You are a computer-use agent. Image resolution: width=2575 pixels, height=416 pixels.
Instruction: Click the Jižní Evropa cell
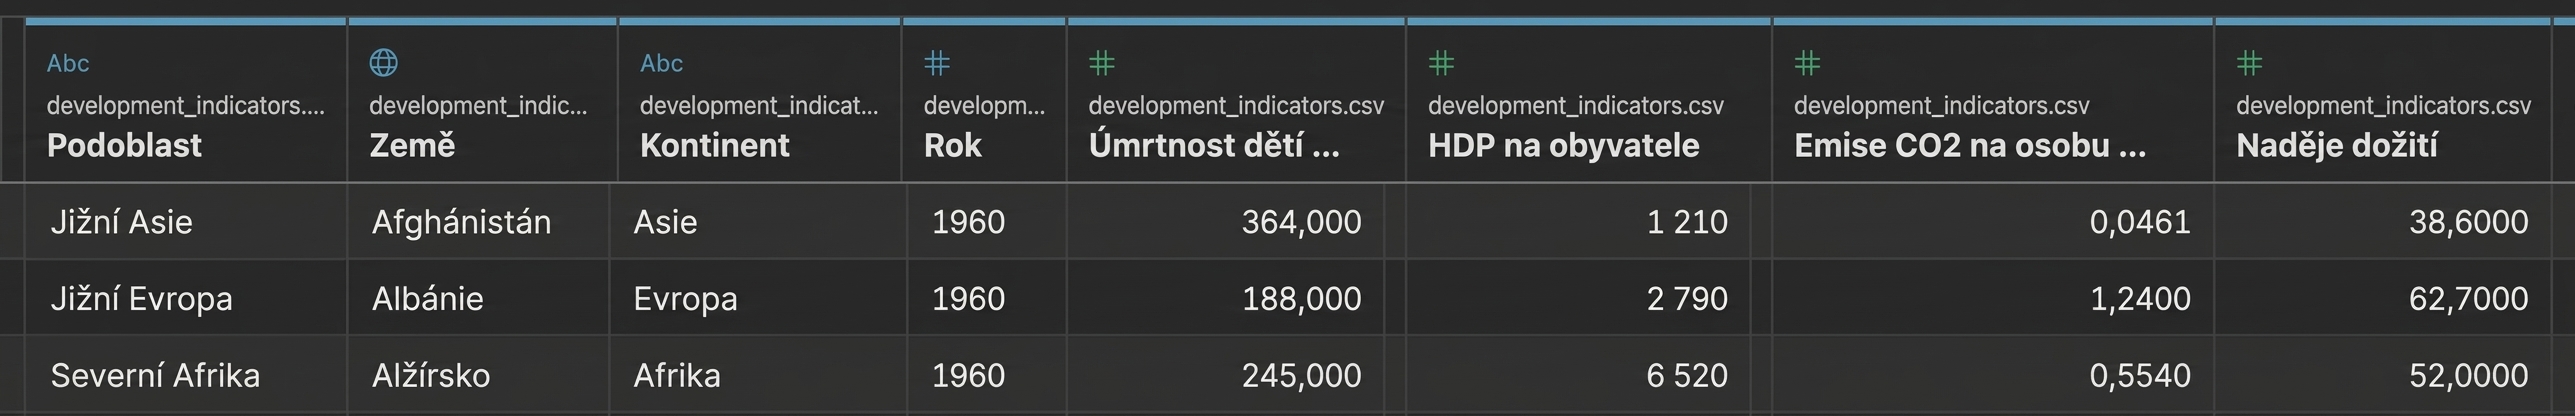[141, 298]
